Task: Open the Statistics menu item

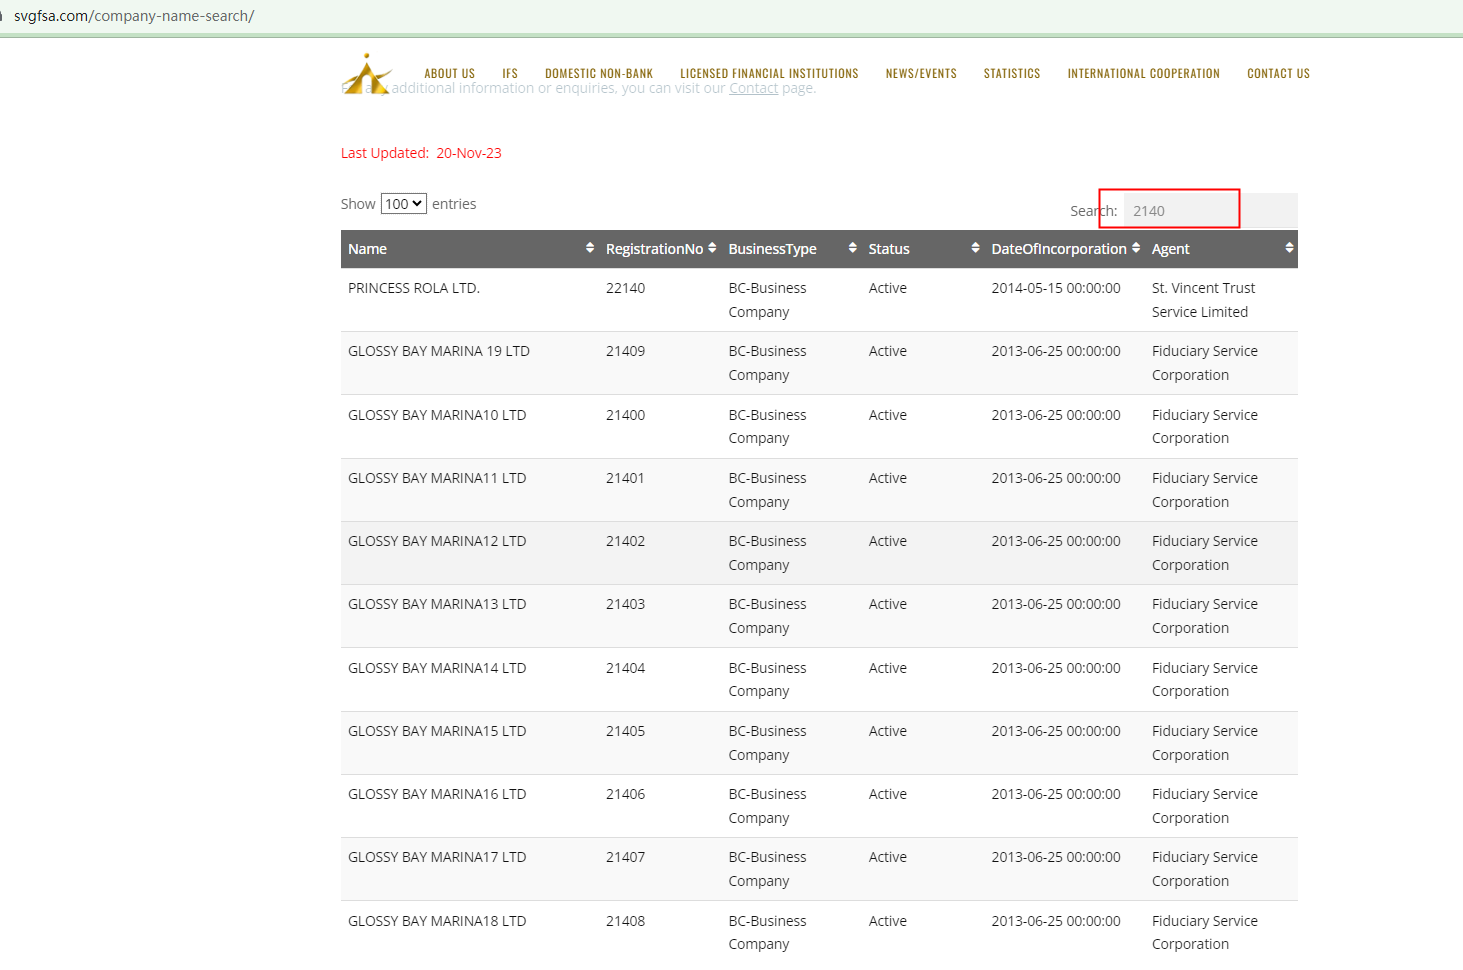Action: (1011, 74)
